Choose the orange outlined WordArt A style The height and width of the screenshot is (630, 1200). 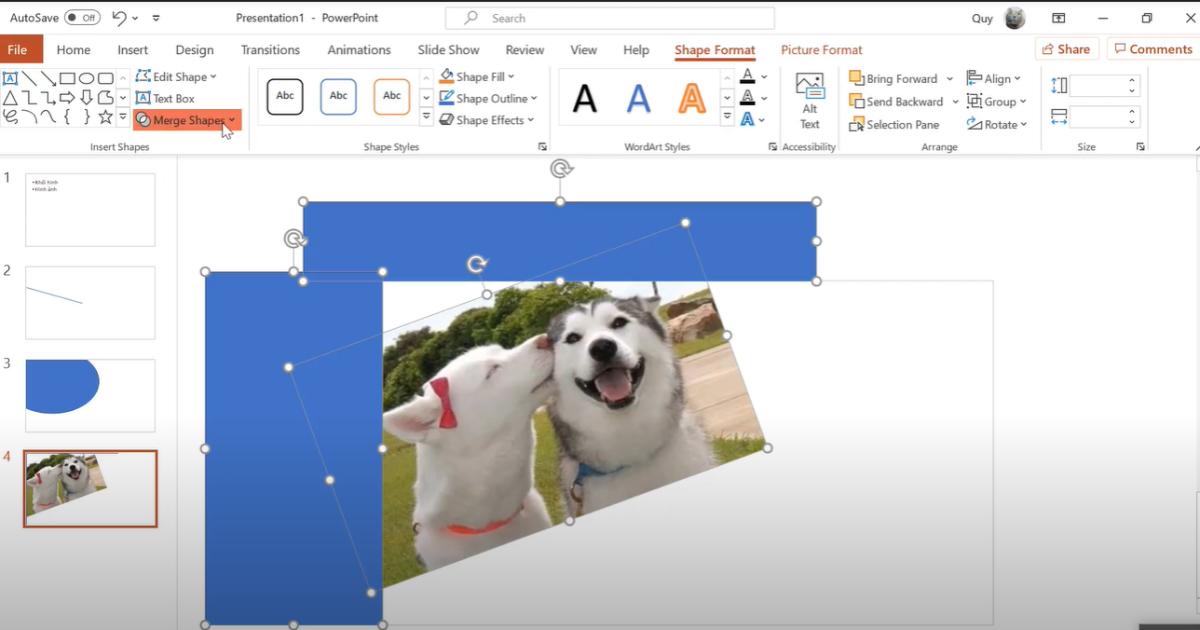[x=691, y=98]
